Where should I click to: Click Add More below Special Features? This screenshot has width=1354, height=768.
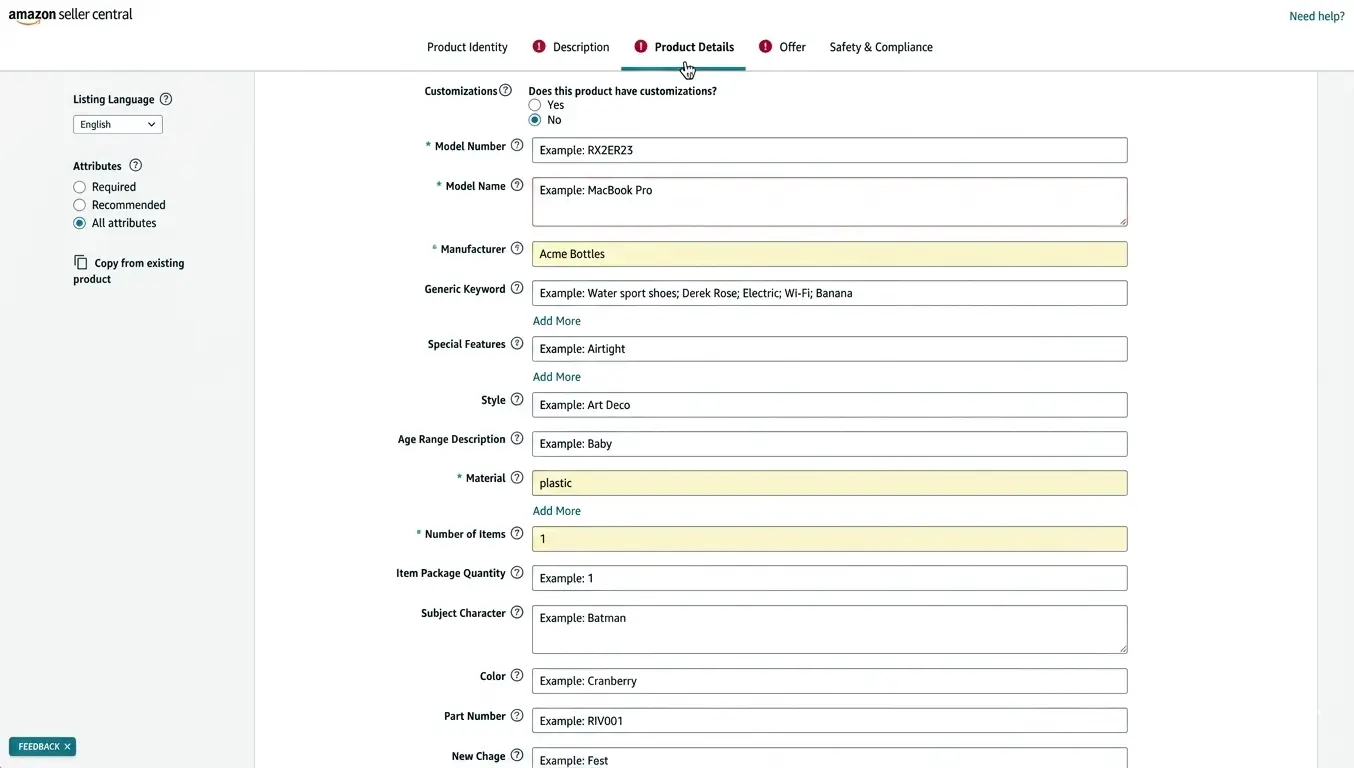(556, 376)
